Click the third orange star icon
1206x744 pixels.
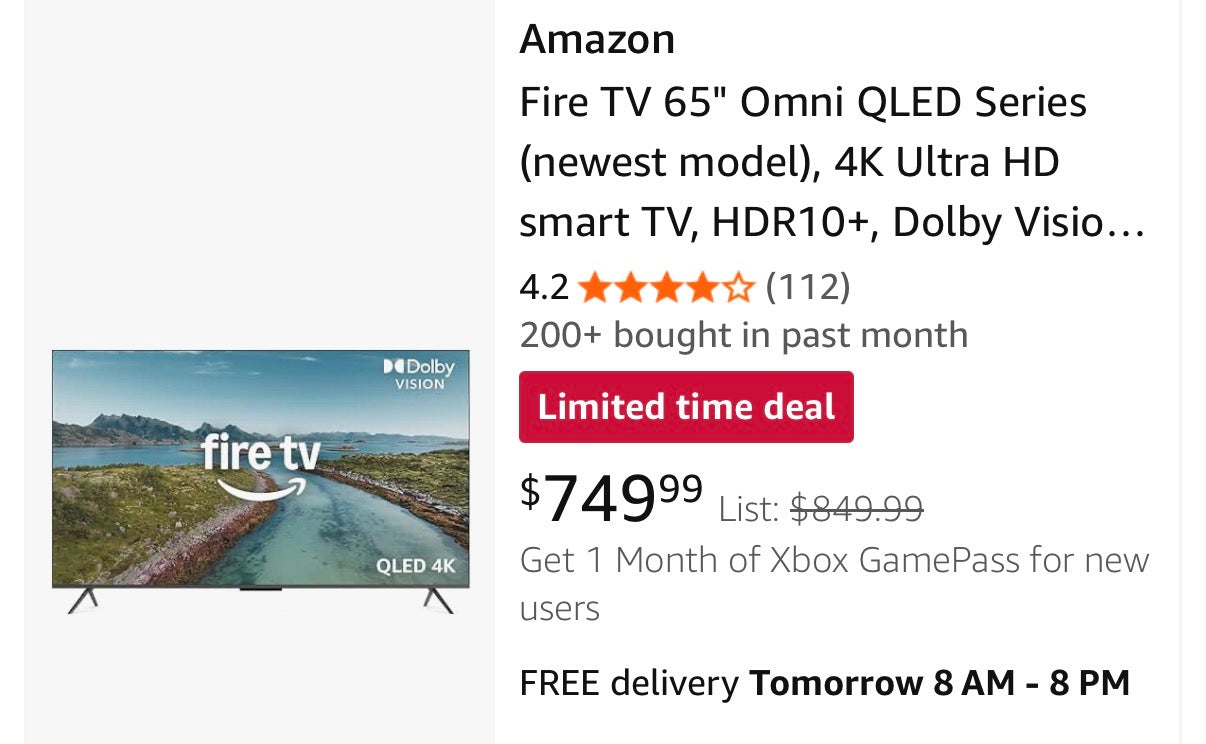coord(668,287)
